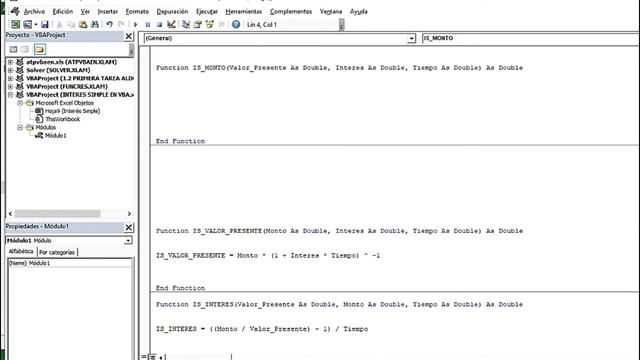The image size is (640, 360).
Task: Open the Ejecutar menu
Action: click(207, 11)
